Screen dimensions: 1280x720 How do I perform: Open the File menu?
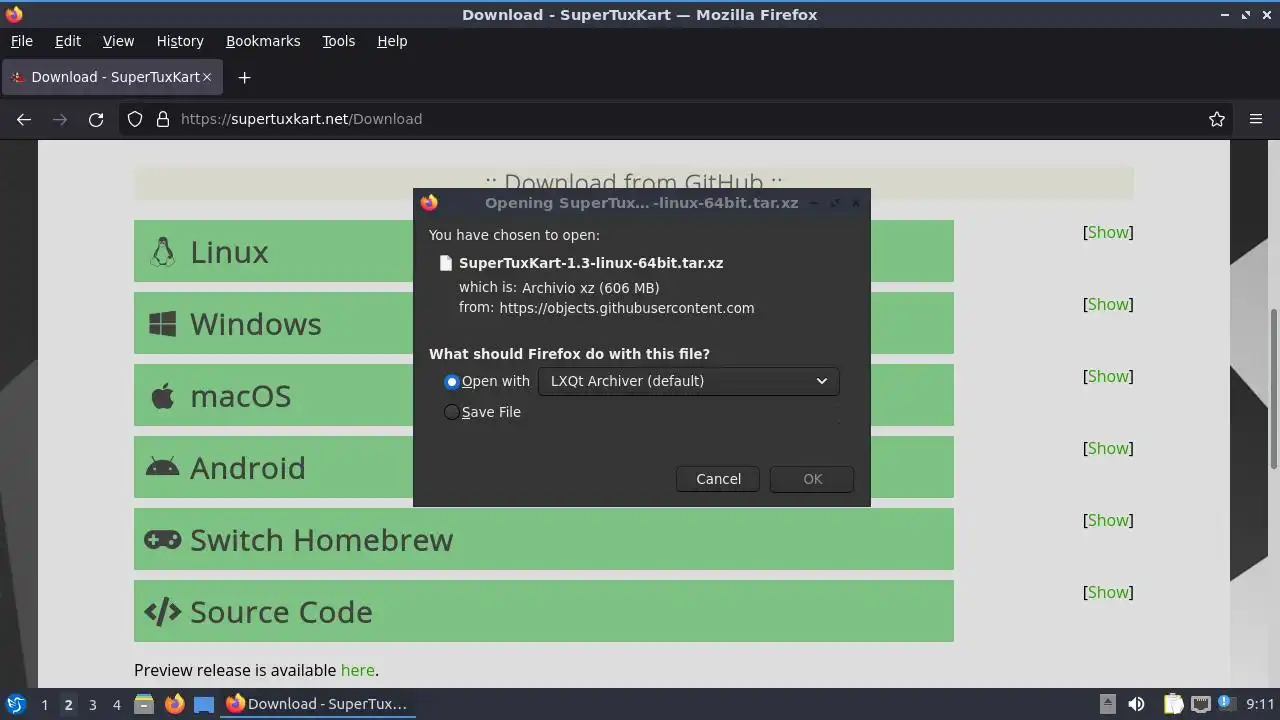coord(21,41)
